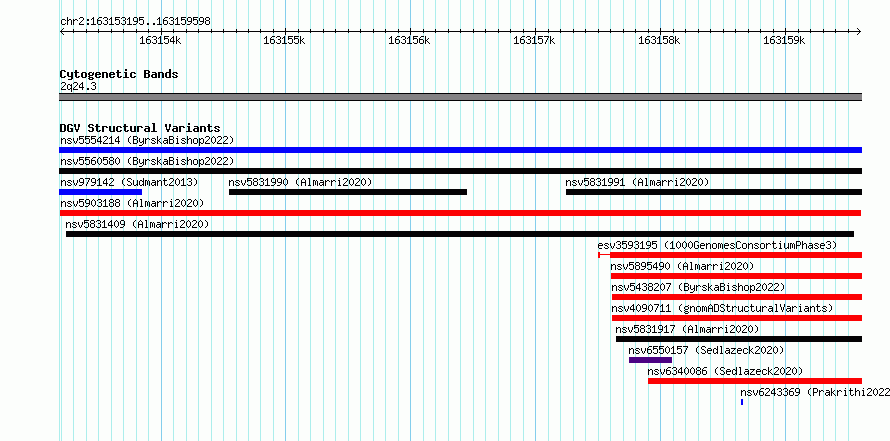The image size is (890, 441).
Task: Select the 2q24.3 band label
Action: tap(78, 86)
